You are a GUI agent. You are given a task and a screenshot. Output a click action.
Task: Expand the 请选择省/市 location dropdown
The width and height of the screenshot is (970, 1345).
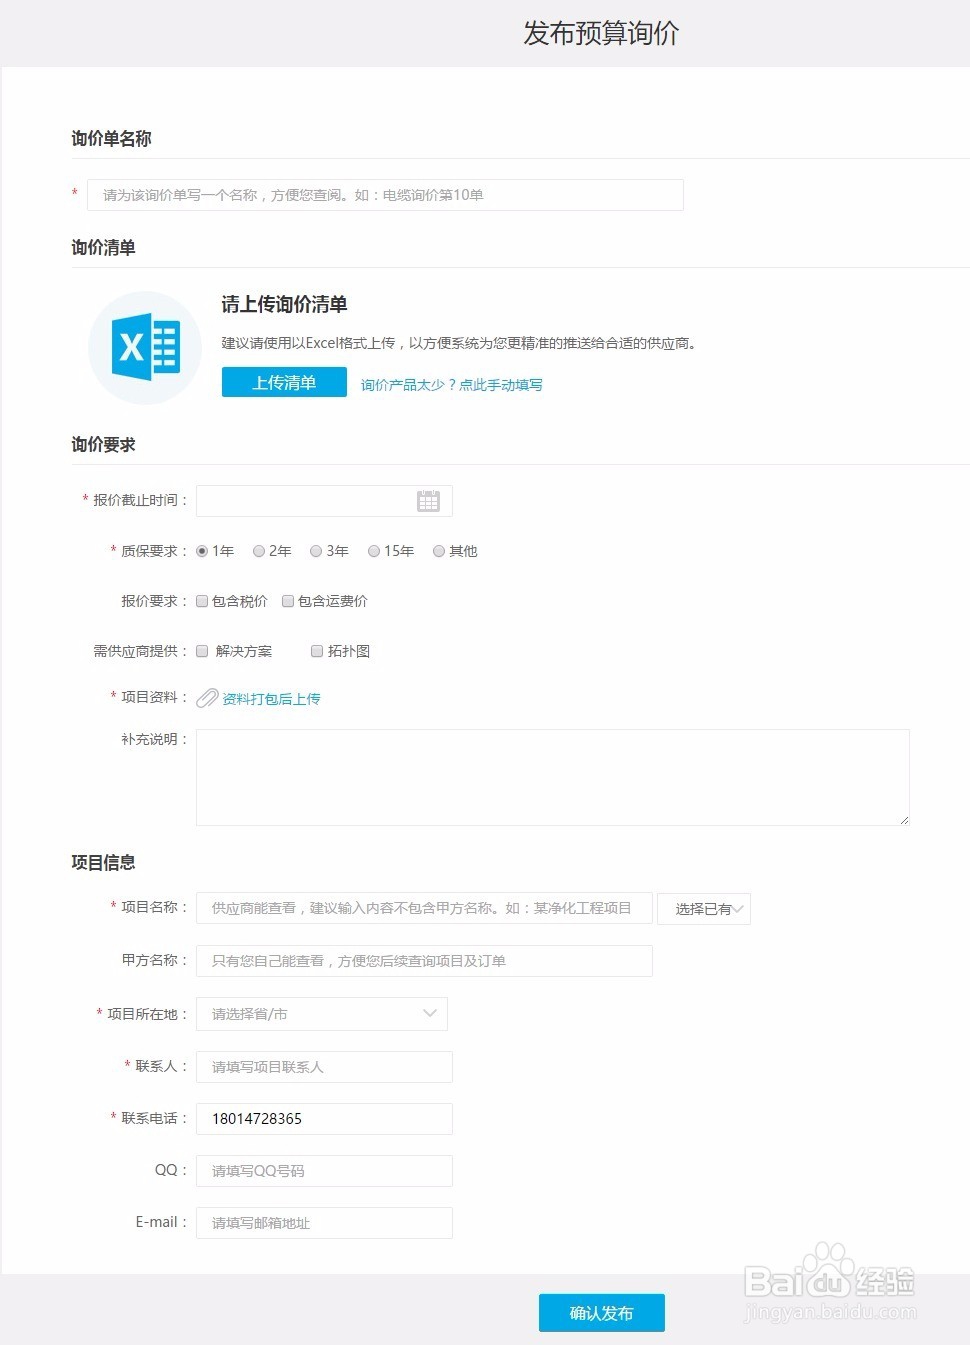coord(322,1014)
